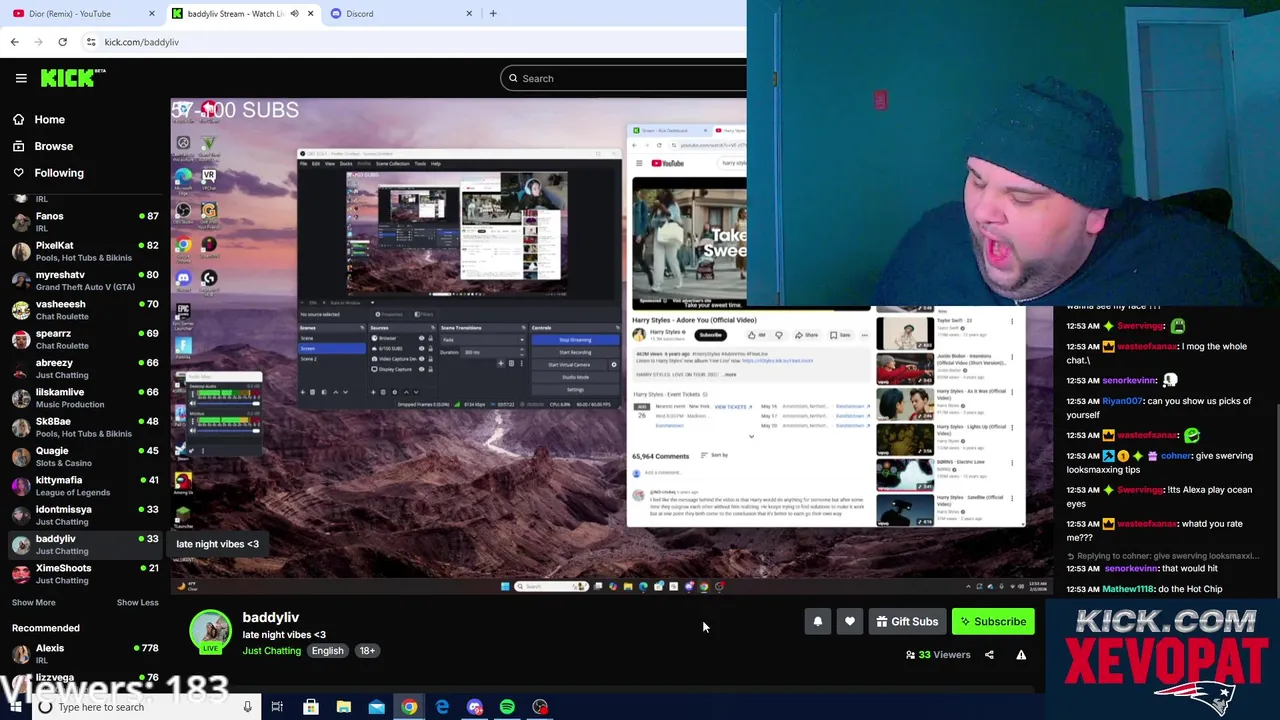Reload the kick.com page
This screenshot has height=720, width=1280.
pyautogui.click(x=62, y=42)
